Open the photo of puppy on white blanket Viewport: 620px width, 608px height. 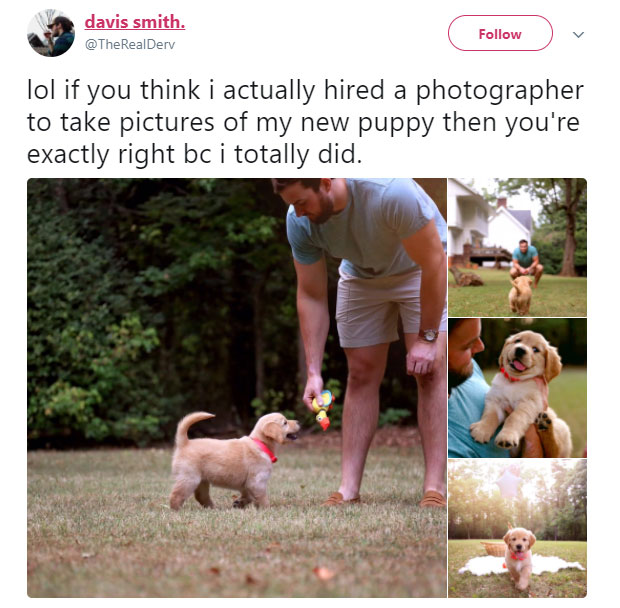518,529
